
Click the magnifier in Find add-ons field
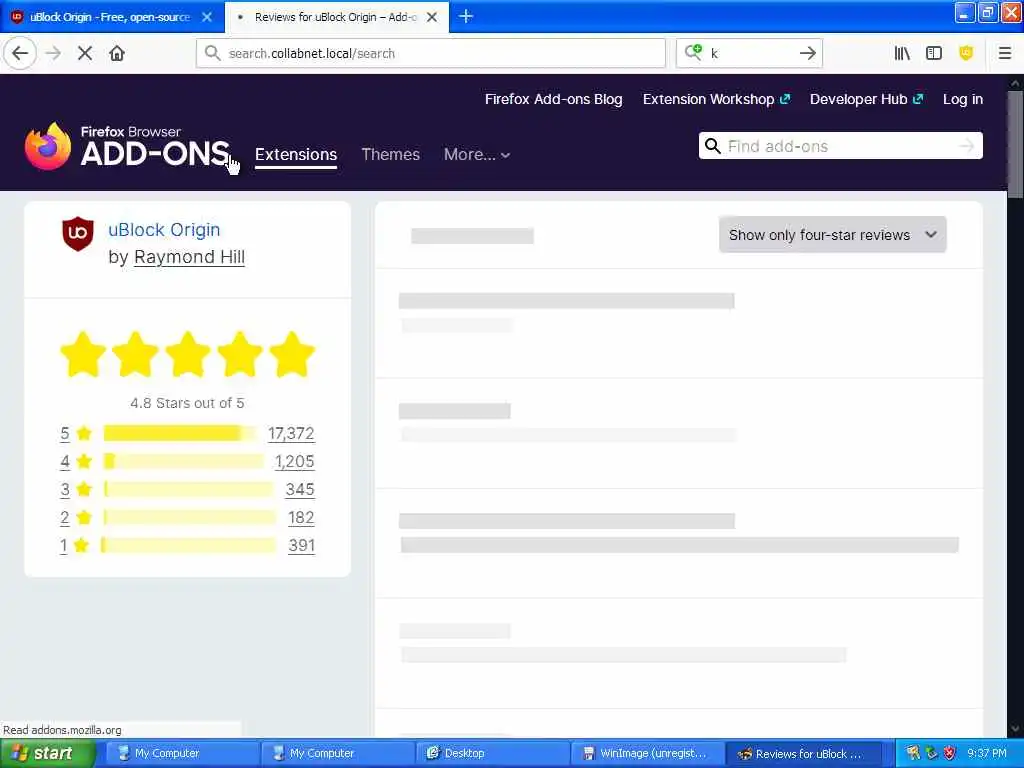(x=712, y=146)
